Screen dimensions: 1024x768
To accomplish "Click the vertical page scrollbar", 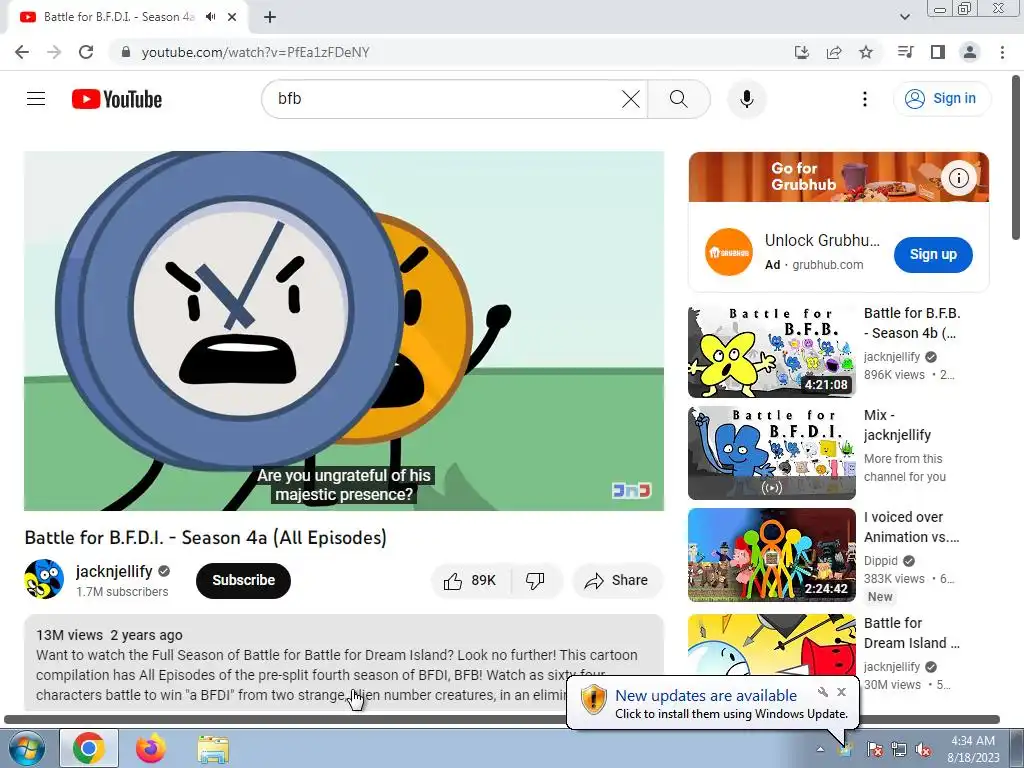I will pos(1017,157).
